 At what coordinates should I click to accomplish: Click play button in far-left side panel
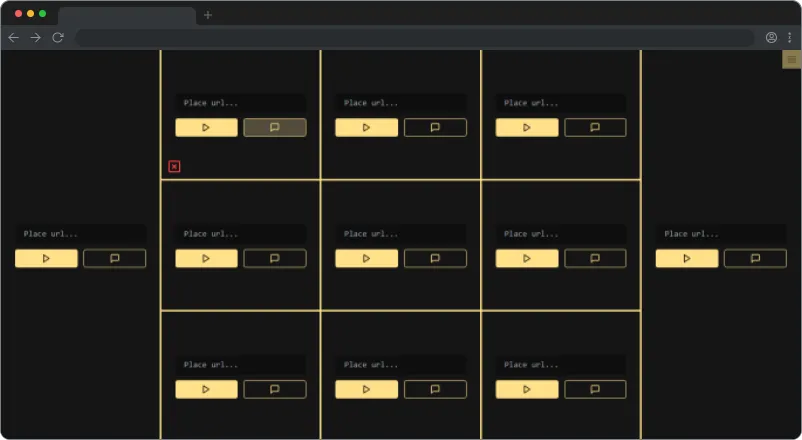[x=46, y=258]
